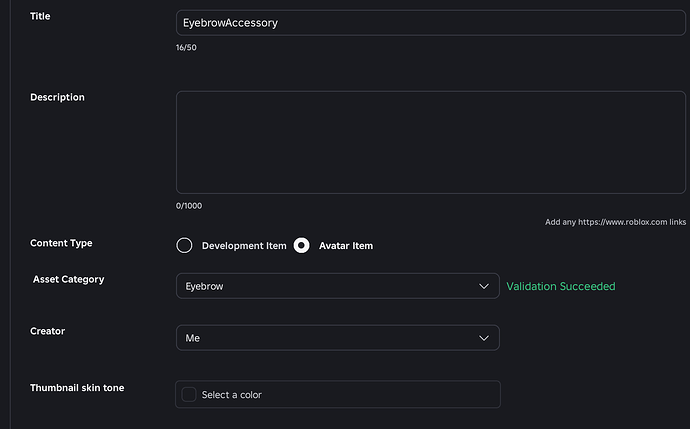Click the Validation Succeeded status text
The image size is (690, 429).
pos(561,286)
